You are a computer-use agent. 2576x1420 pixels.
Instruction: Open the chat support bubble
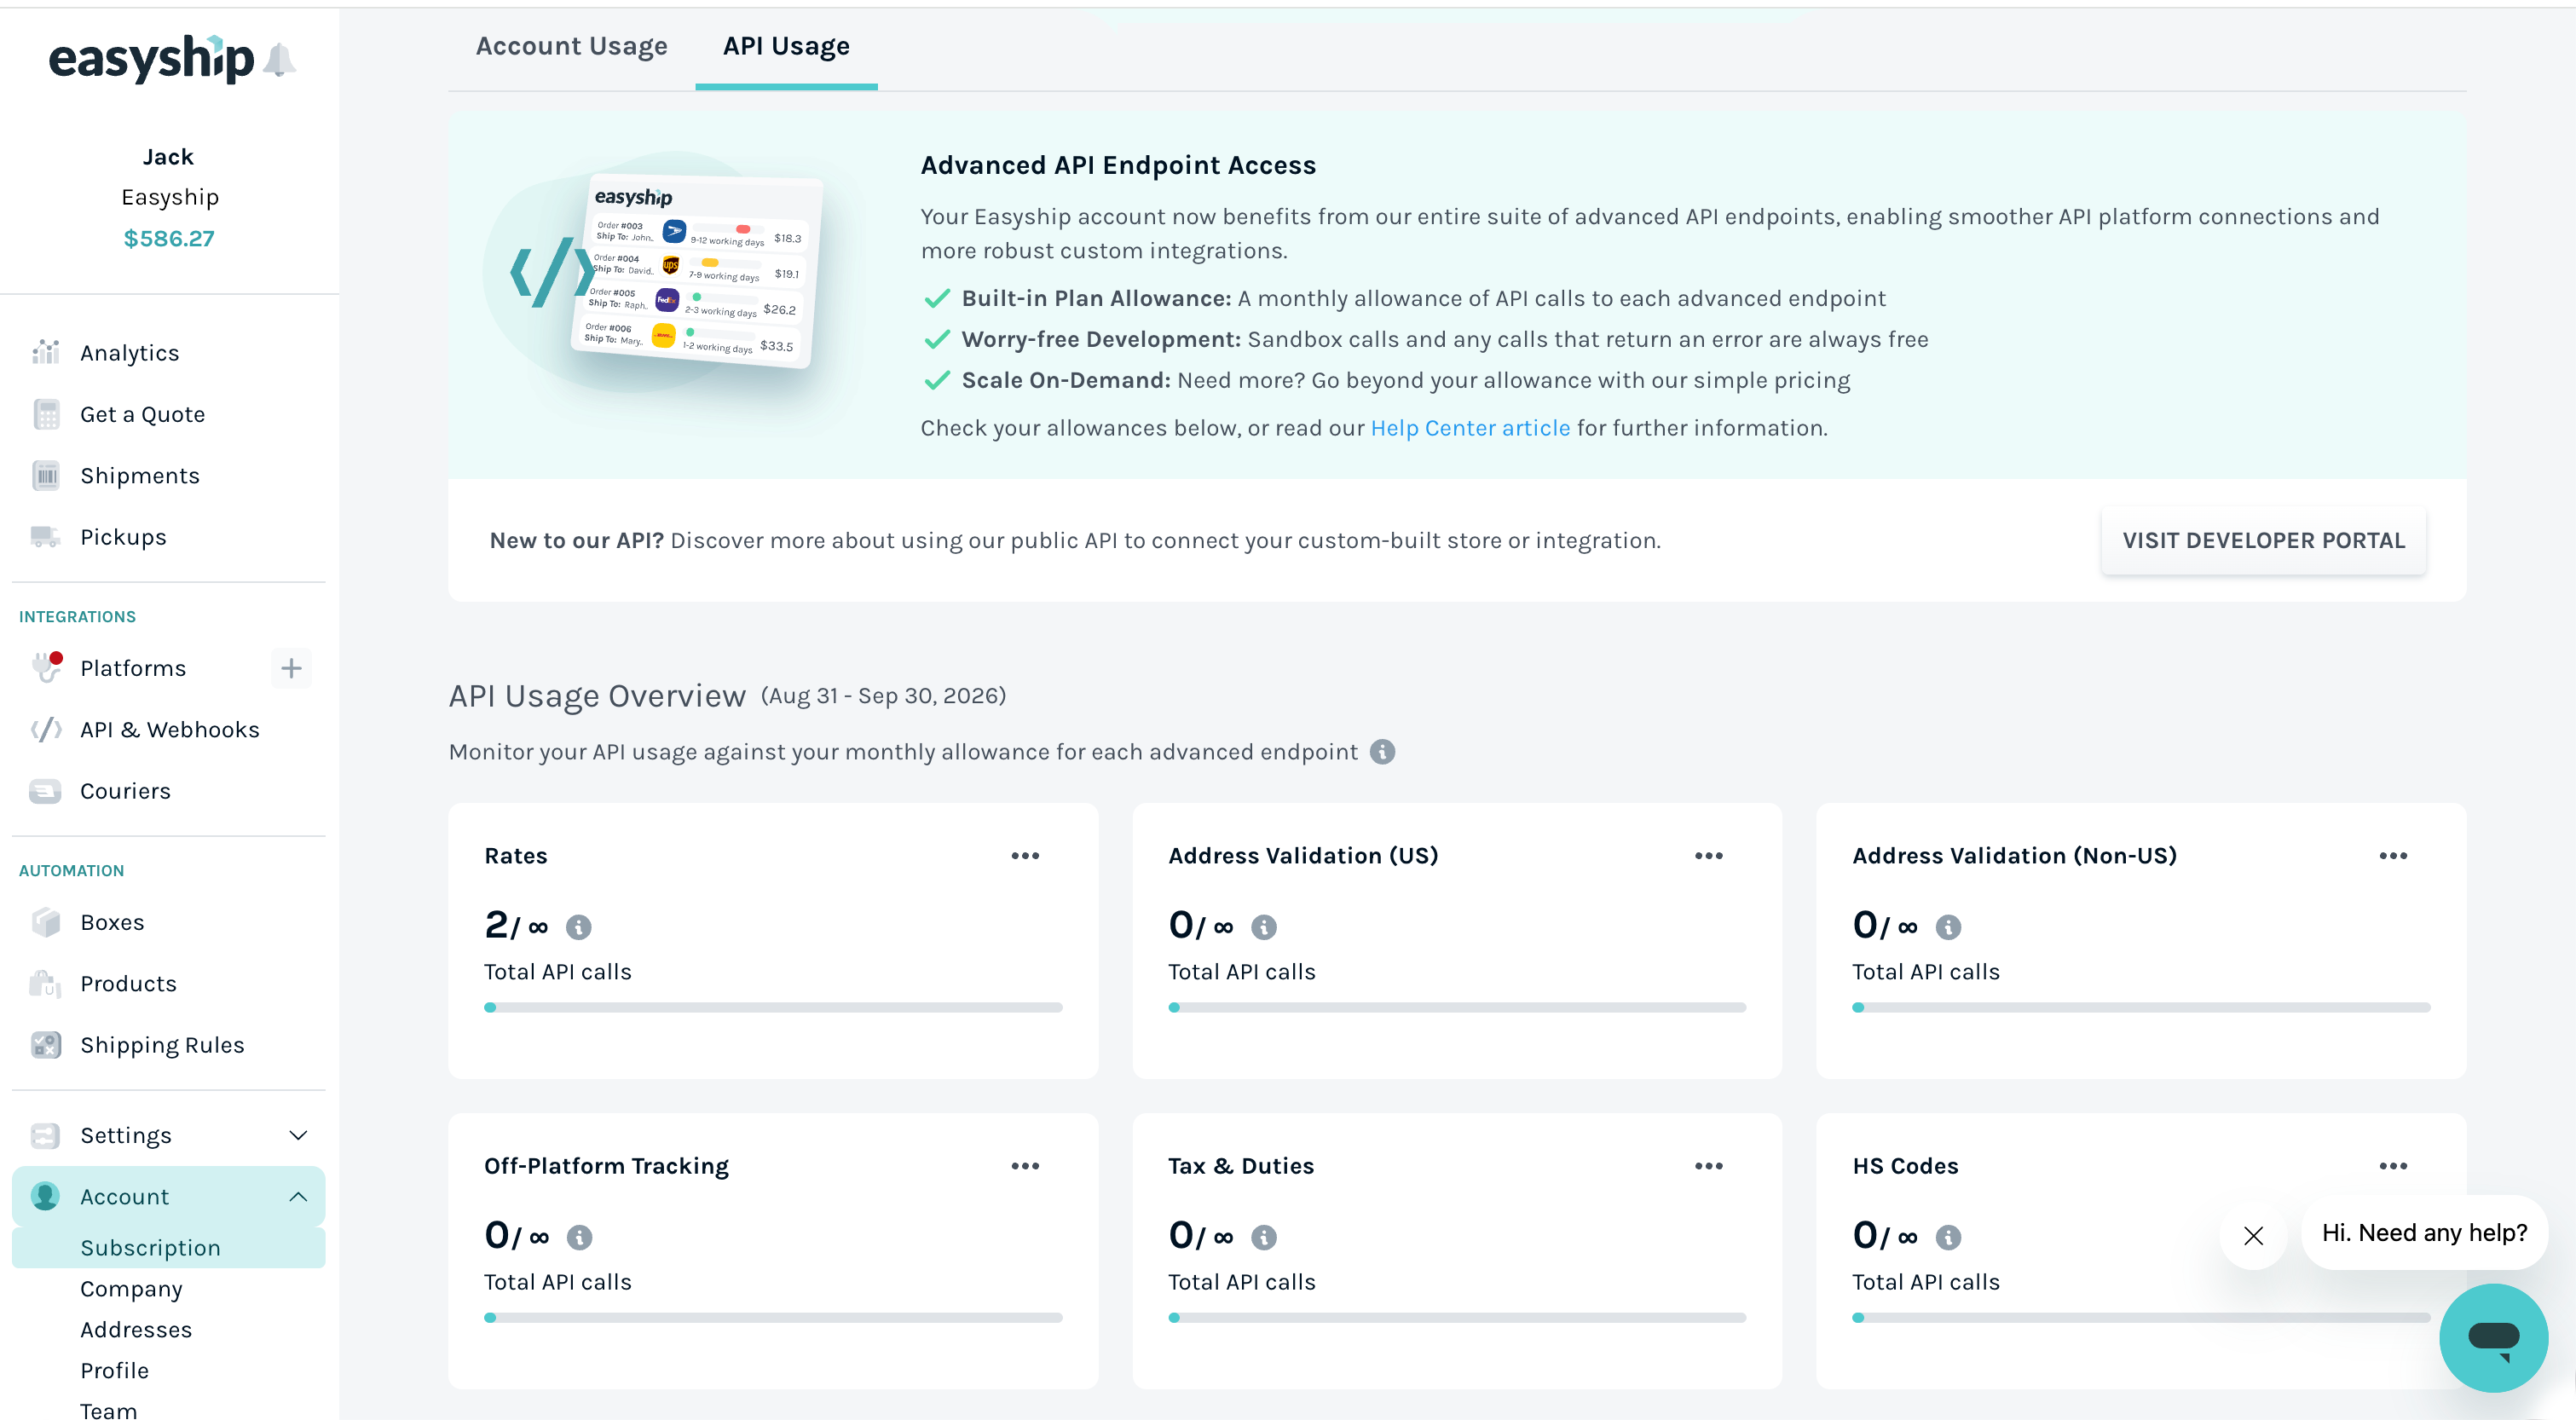pos(2493,1338)
